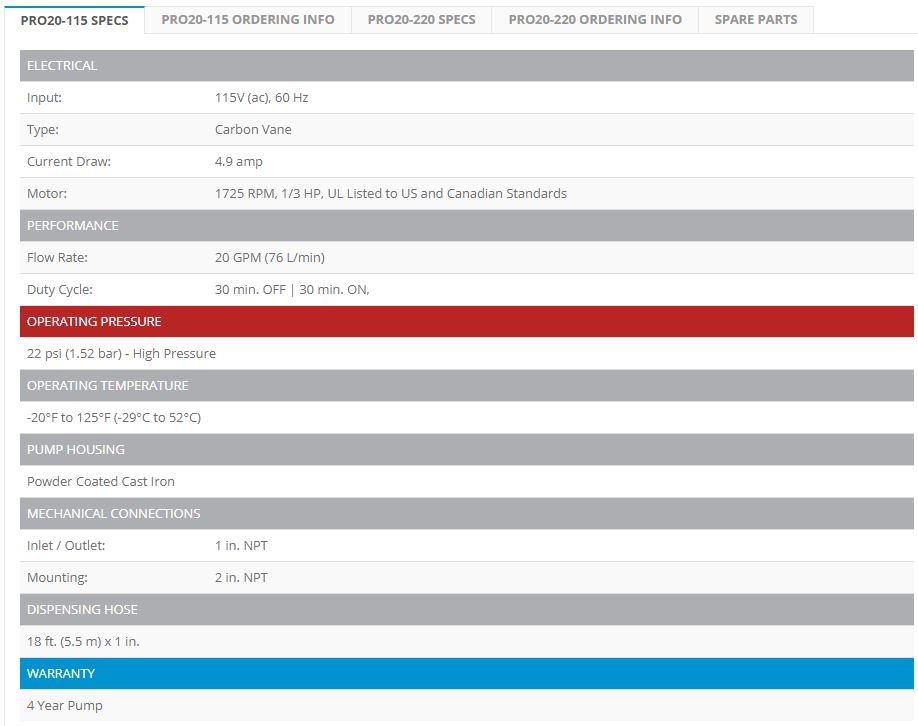Click the "Current Draw:" label
This screenshot has width=918, height=726.
tap(68, 162)
